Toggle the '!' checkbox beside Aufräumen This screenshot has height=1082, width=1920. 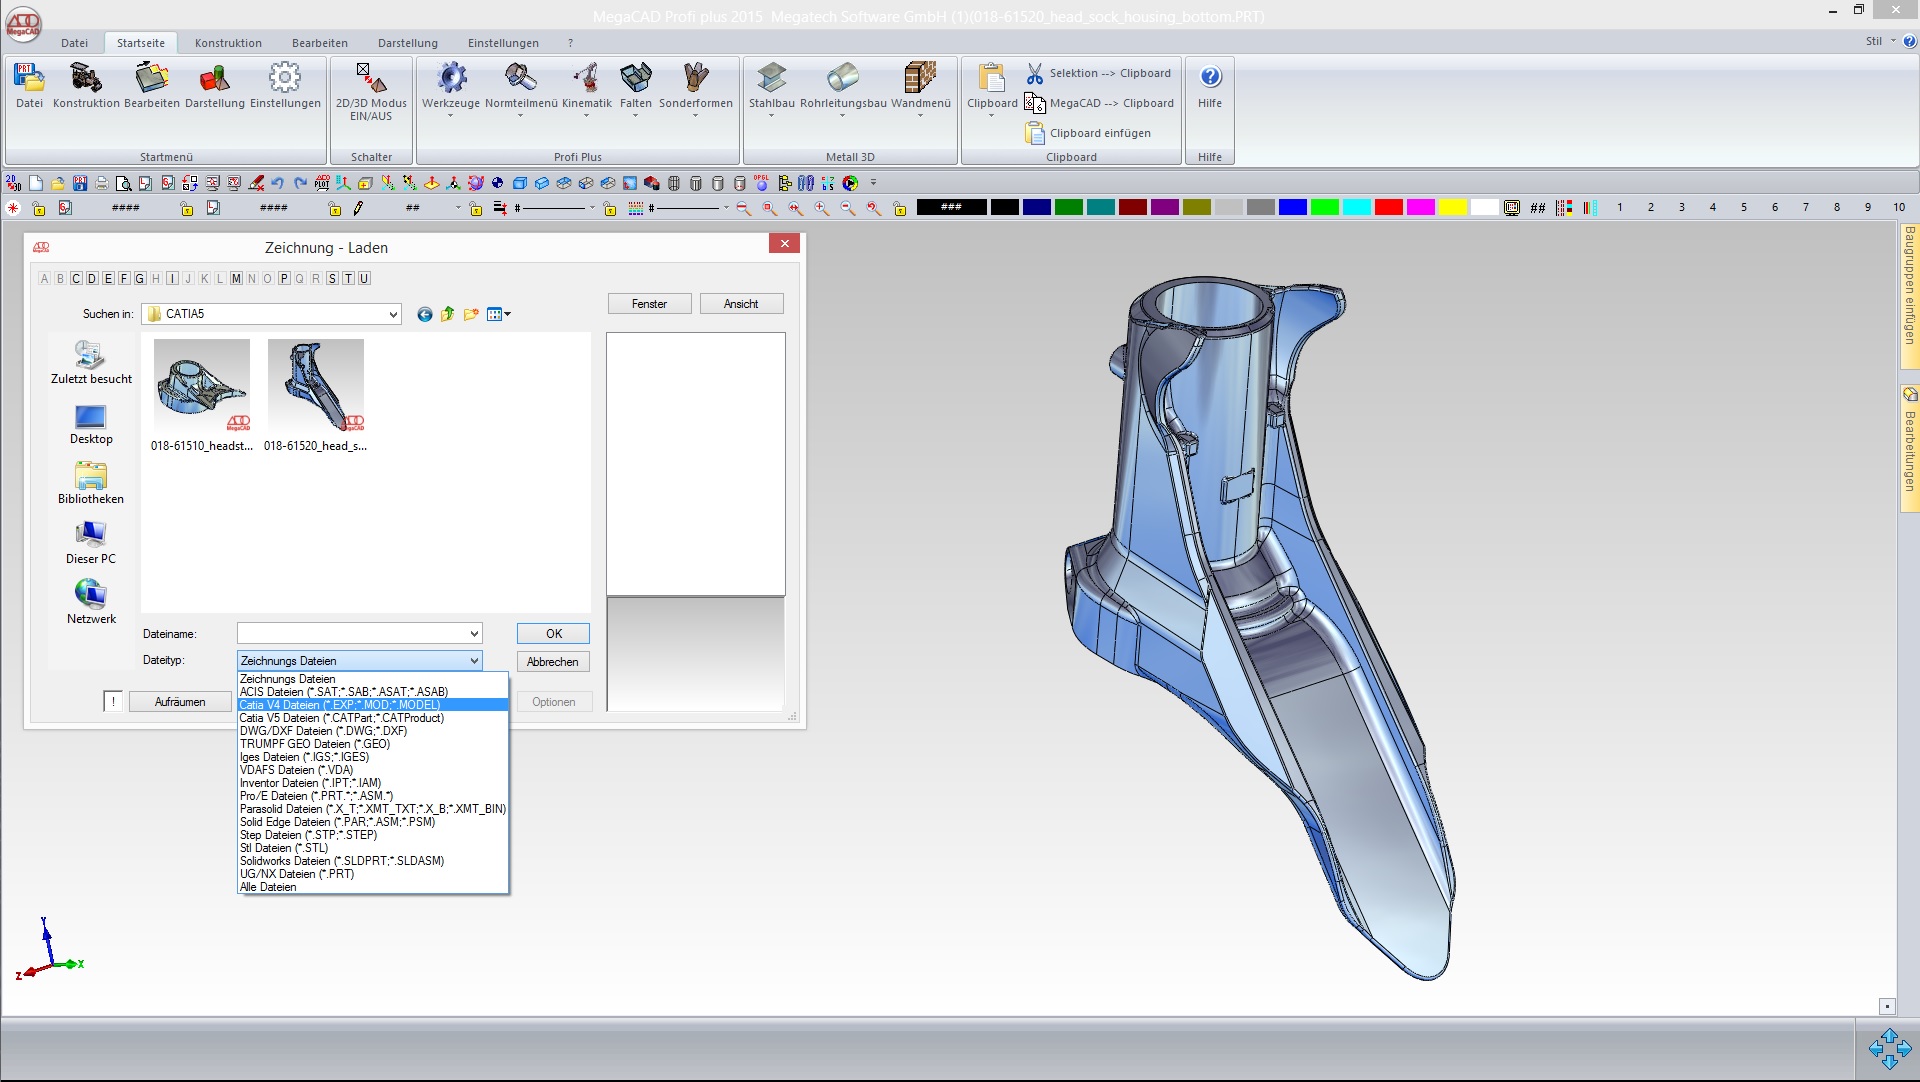coord(113,702)
